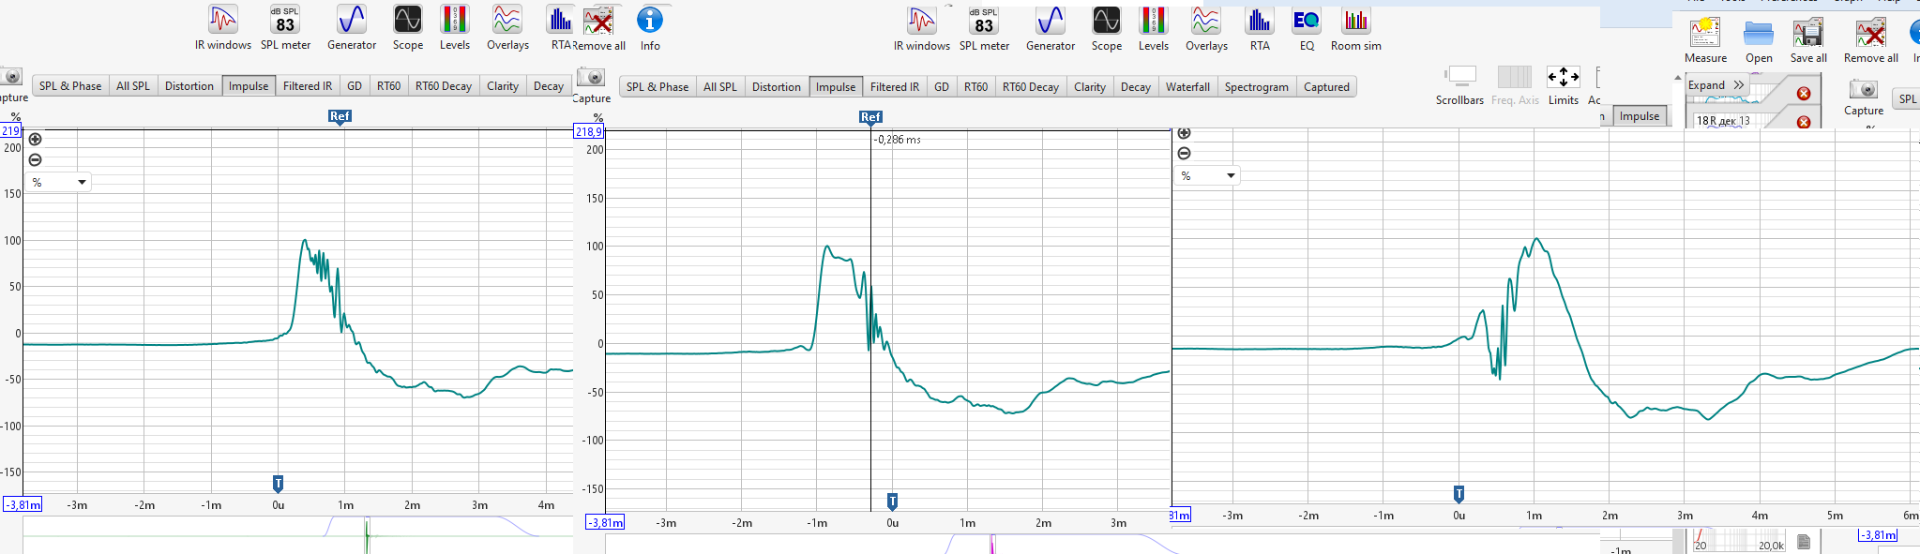Open the graph Limits control
The image size is (1920, 554).
point(1563,84)
